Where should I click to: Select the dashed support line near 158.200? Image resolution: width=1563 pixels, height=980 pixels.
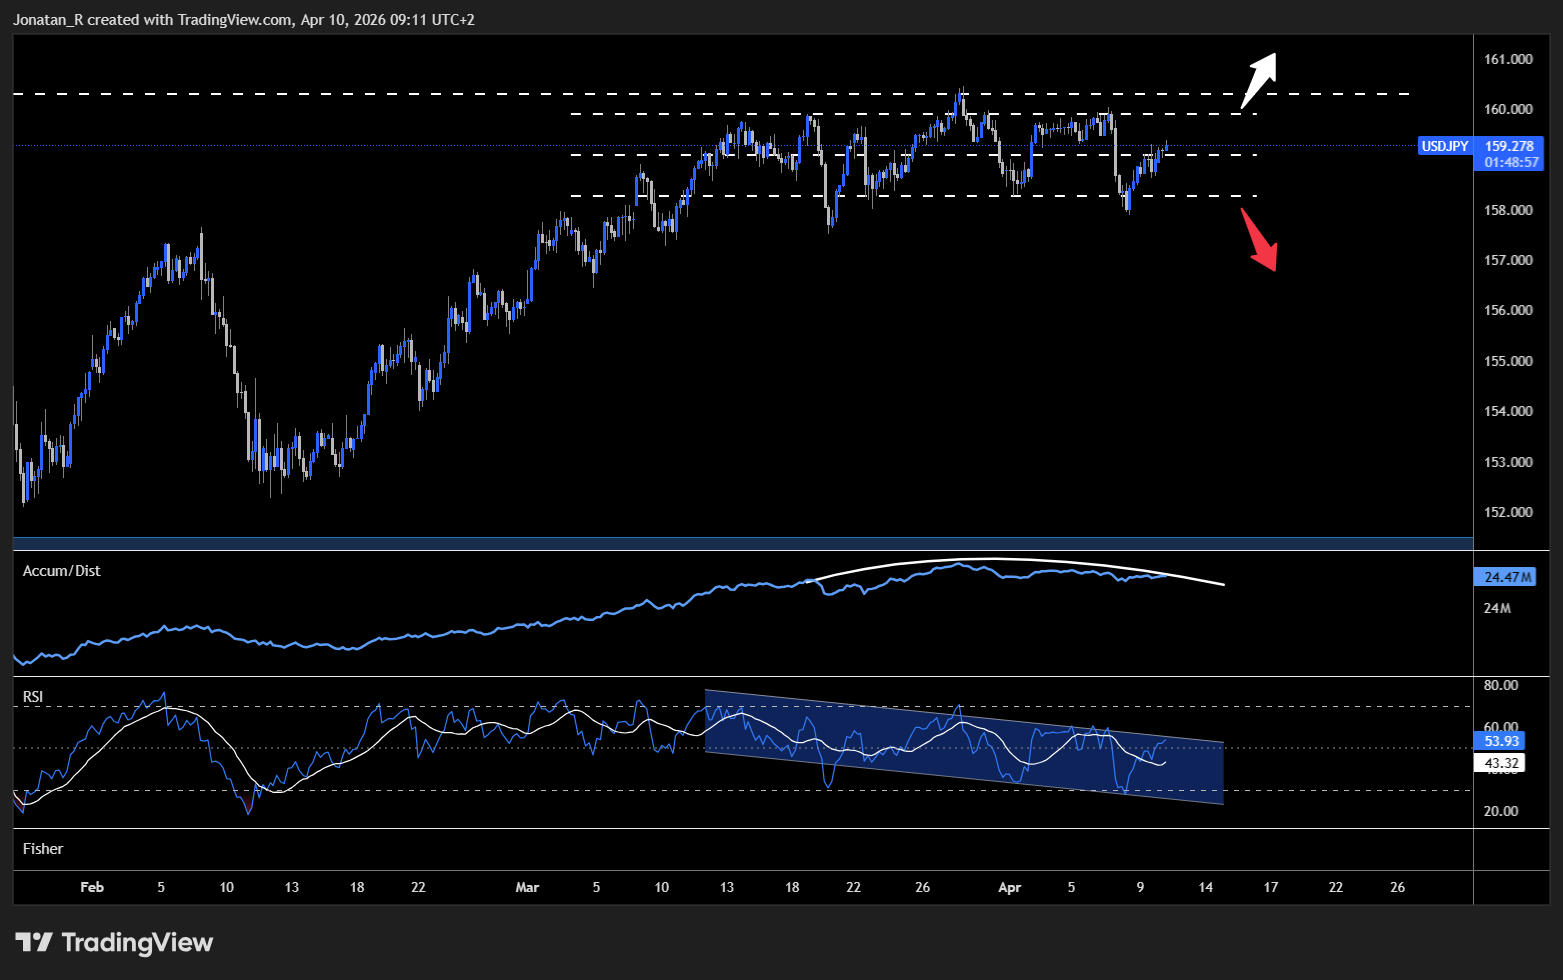900,196
